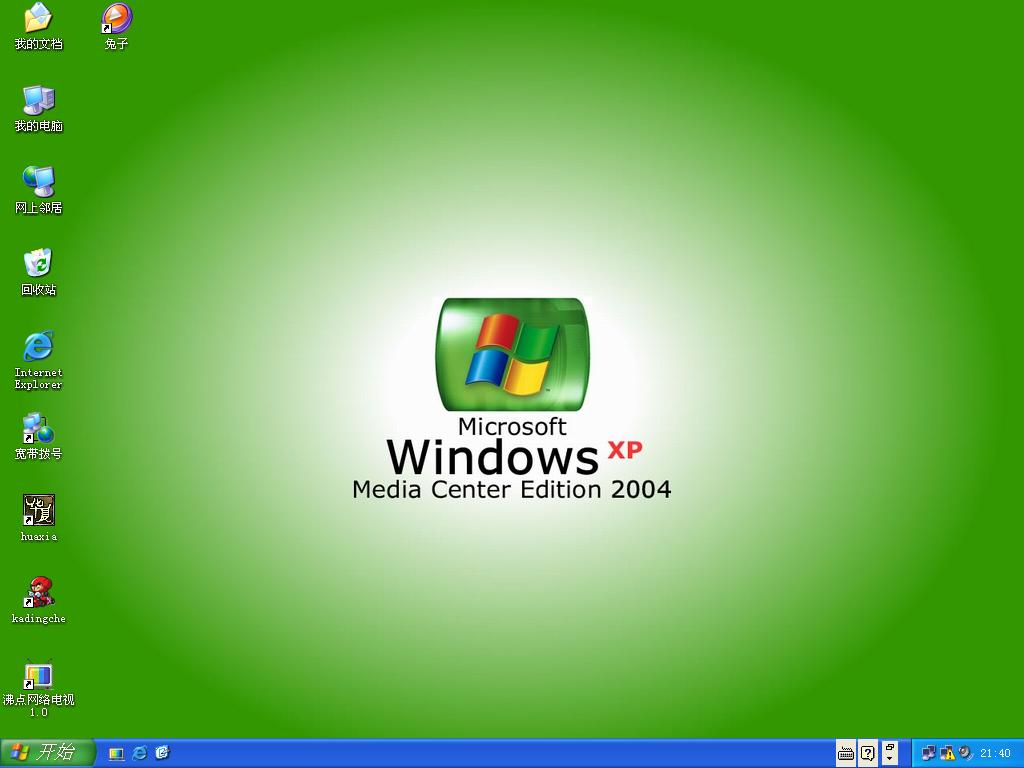Click the kadingche desktop shortcut
The height and width of the screenshot is (768, 1024).
point(39,600)
